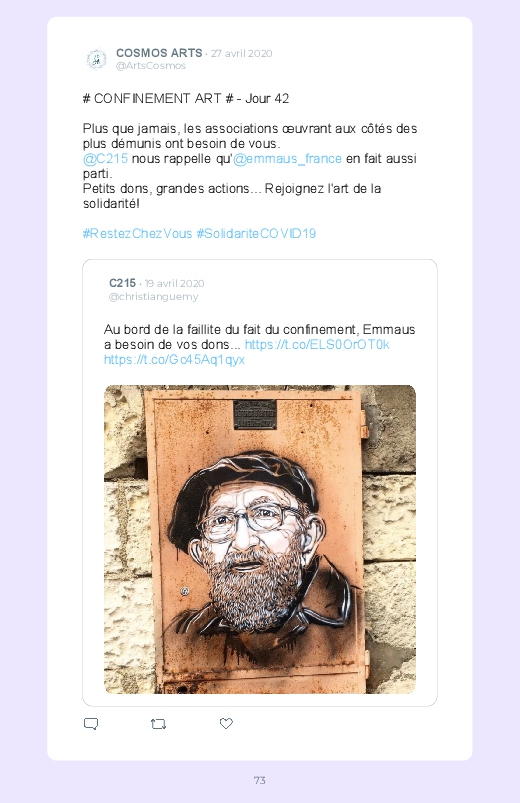Open the @christianguemy handle
The width and height of the screenshot is (520, 803).
(153, 297)
